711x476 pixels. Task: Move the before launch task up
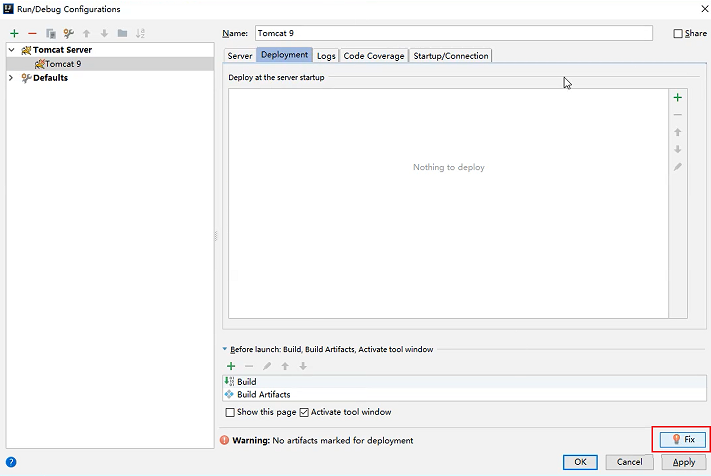tap(285, 366)
